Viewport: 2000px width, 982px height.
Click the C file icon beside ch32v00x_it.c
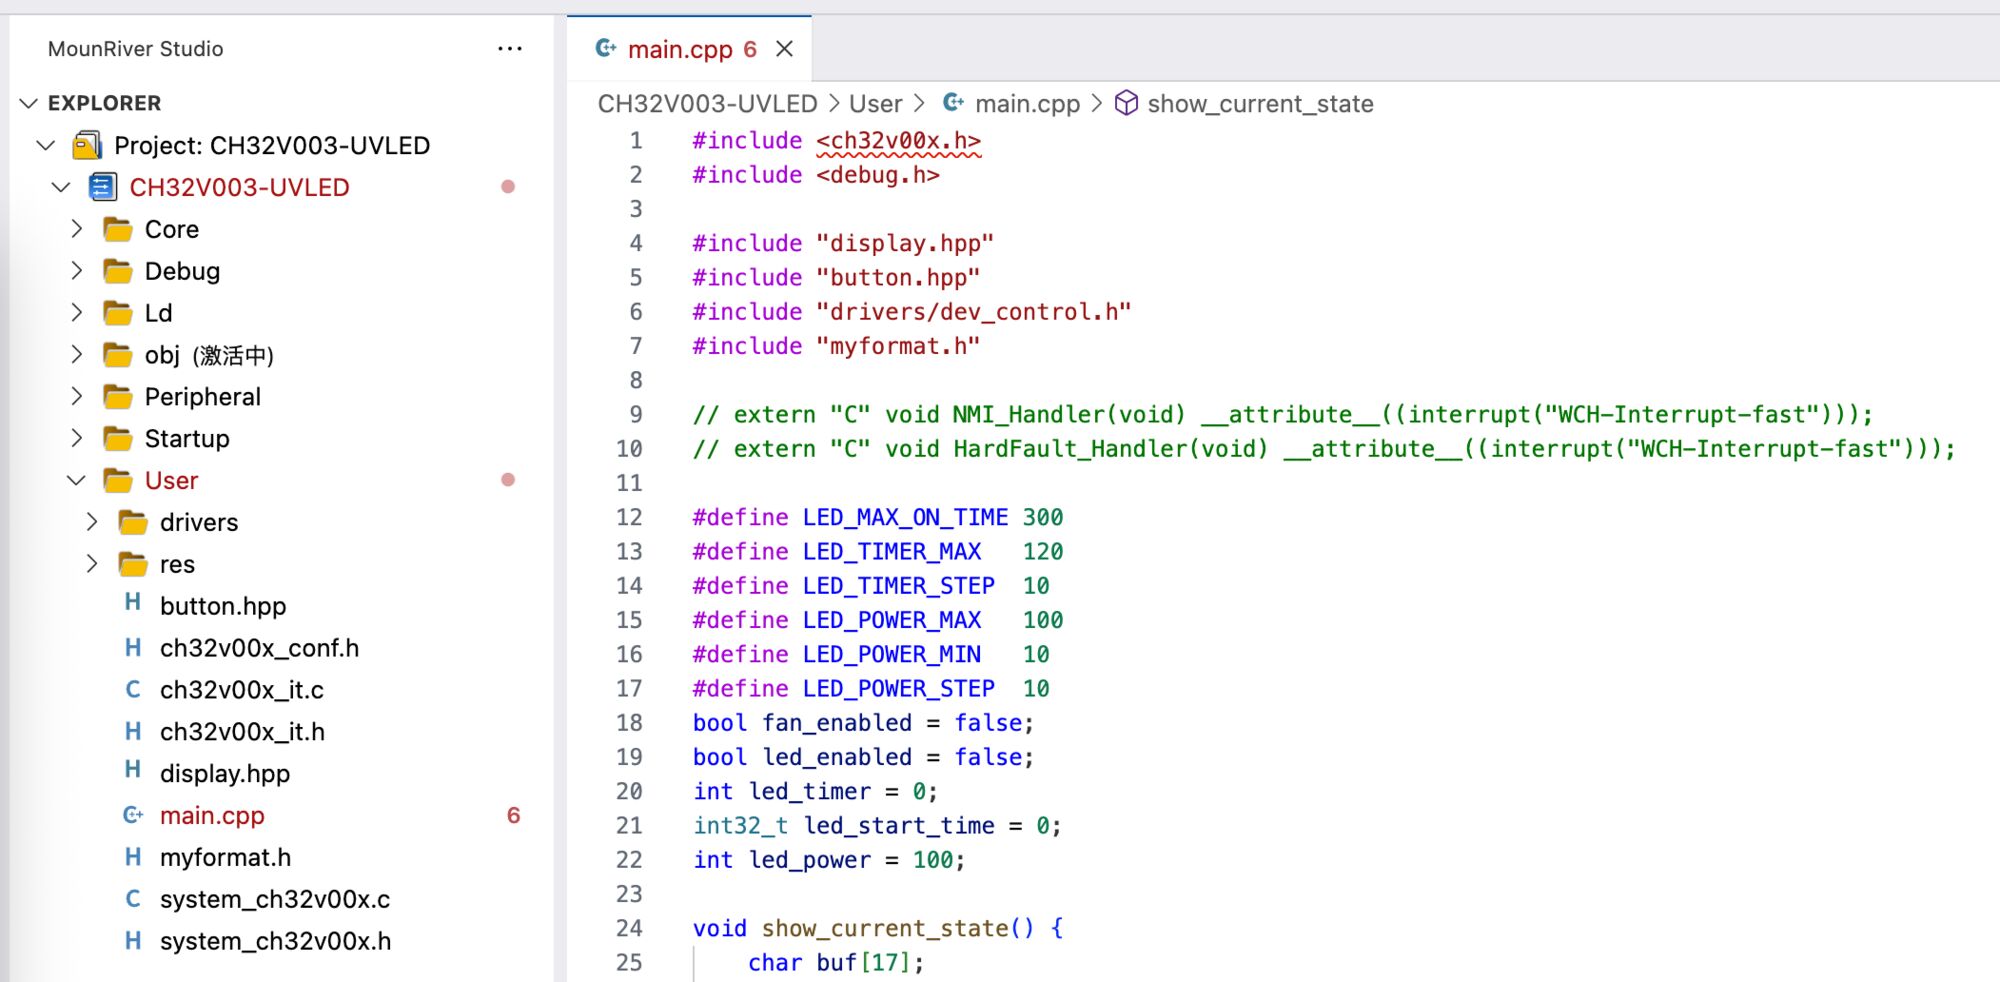click(x=132, y=690)
